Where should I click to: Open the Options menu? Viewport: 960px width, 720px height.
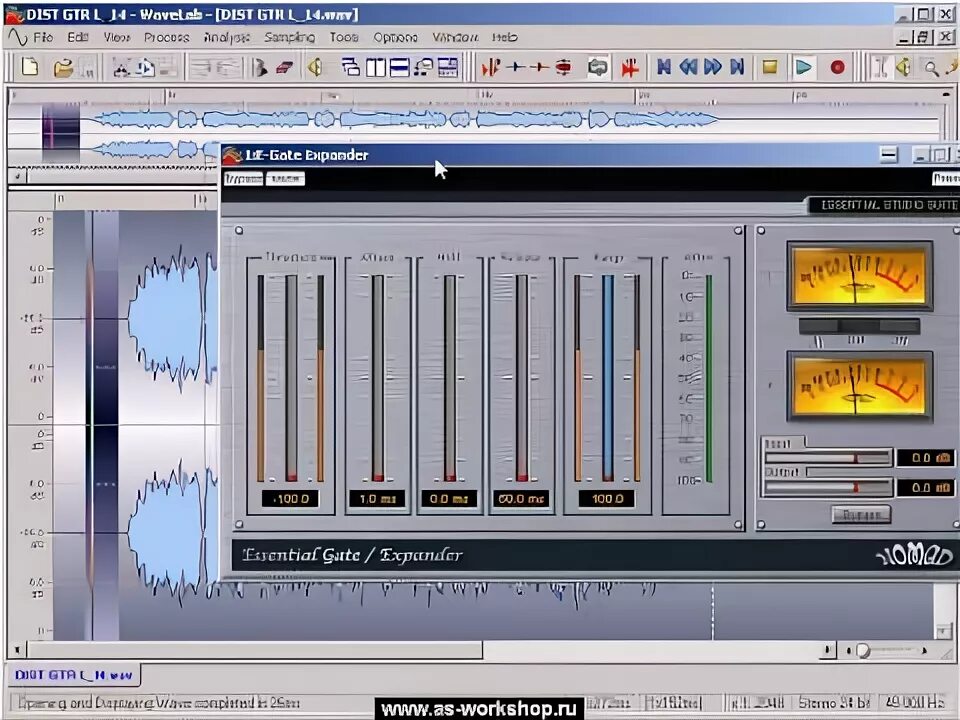[x=395, y=37]
